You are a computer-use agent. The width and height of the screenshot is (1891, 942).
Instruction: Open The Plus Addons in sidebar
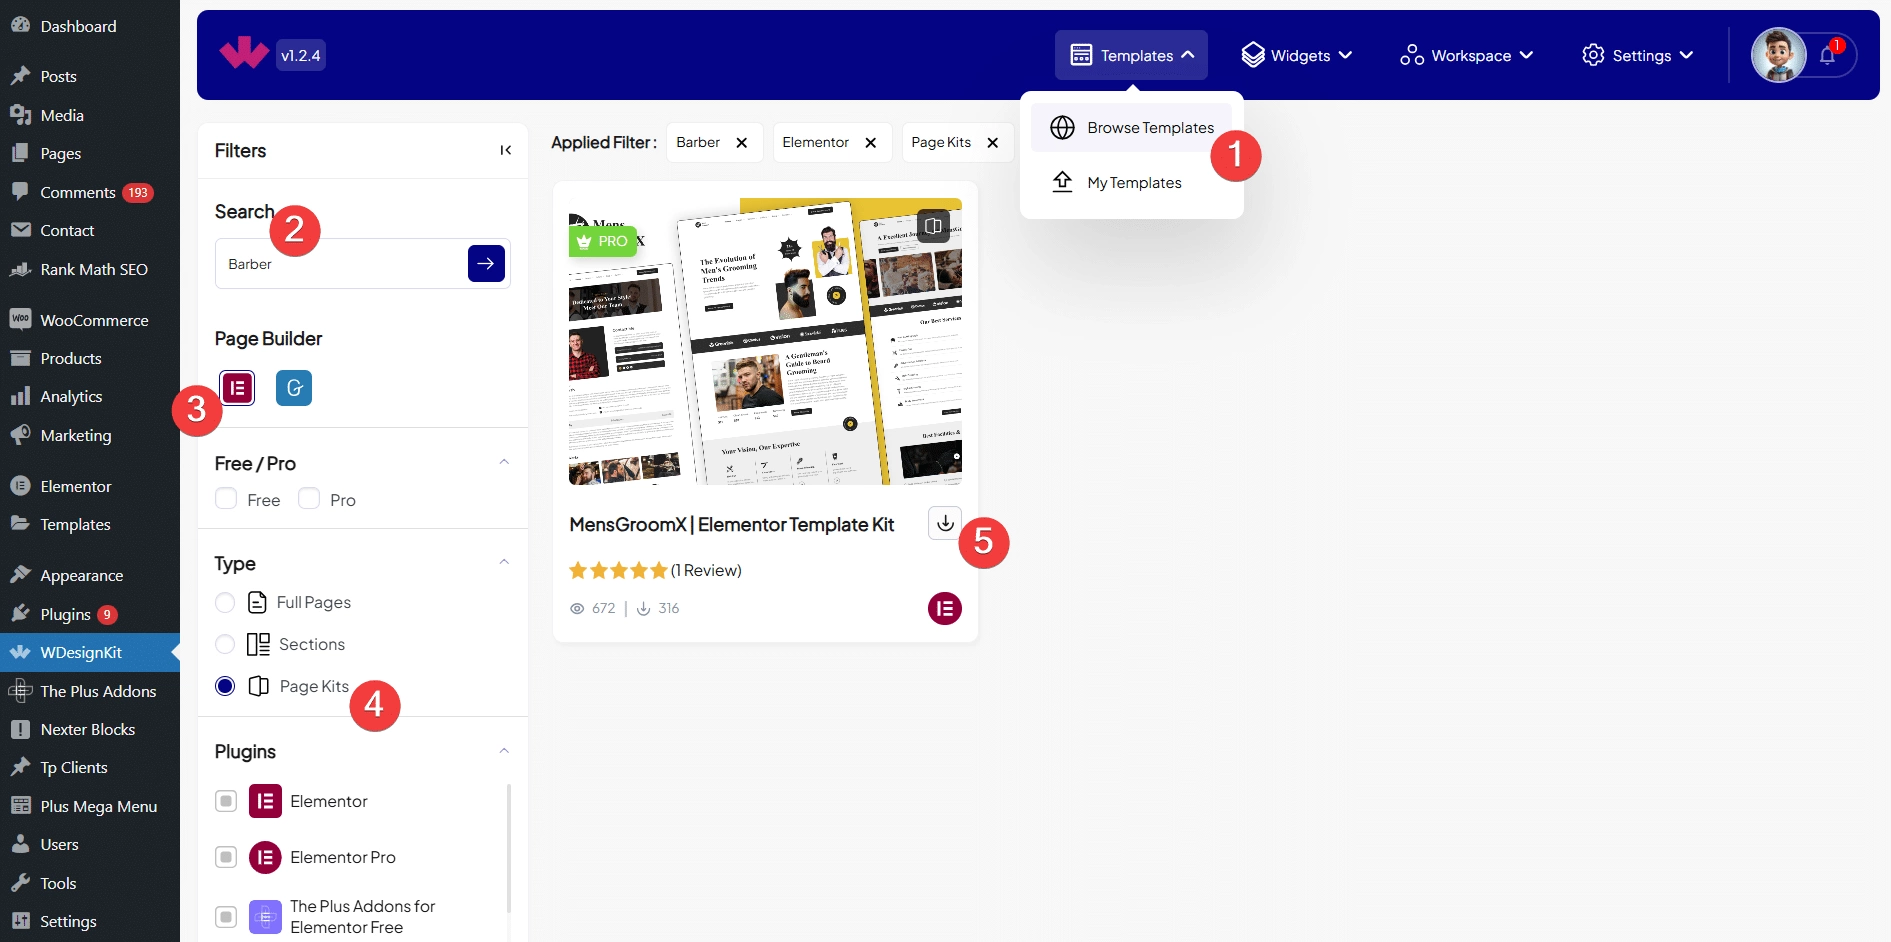click(x=98, y=691)
